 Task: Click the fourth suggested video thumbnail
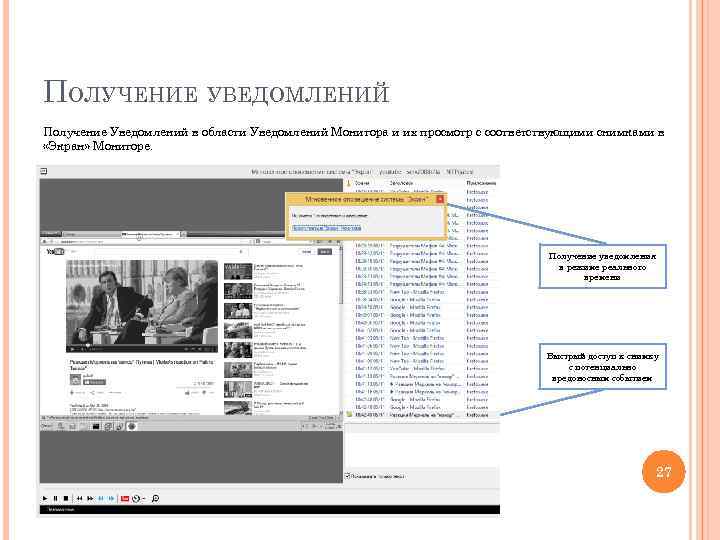coord(238,330)
